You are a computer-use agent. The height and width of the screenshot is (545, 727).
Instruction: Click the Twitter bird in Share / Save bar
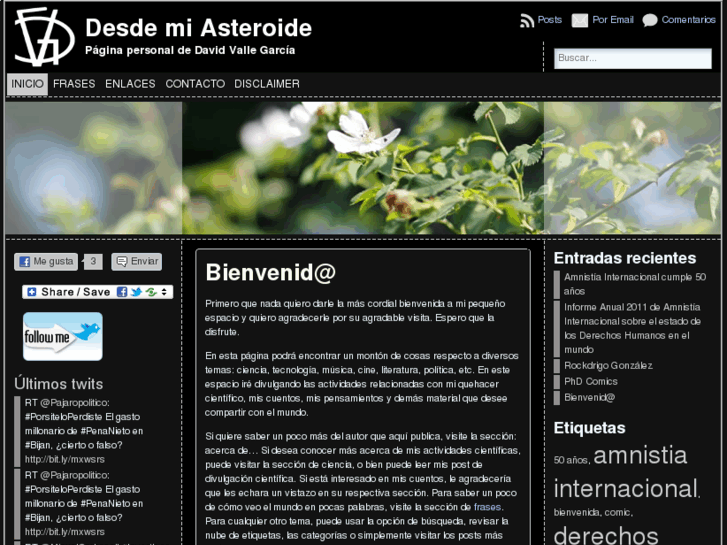136,292
